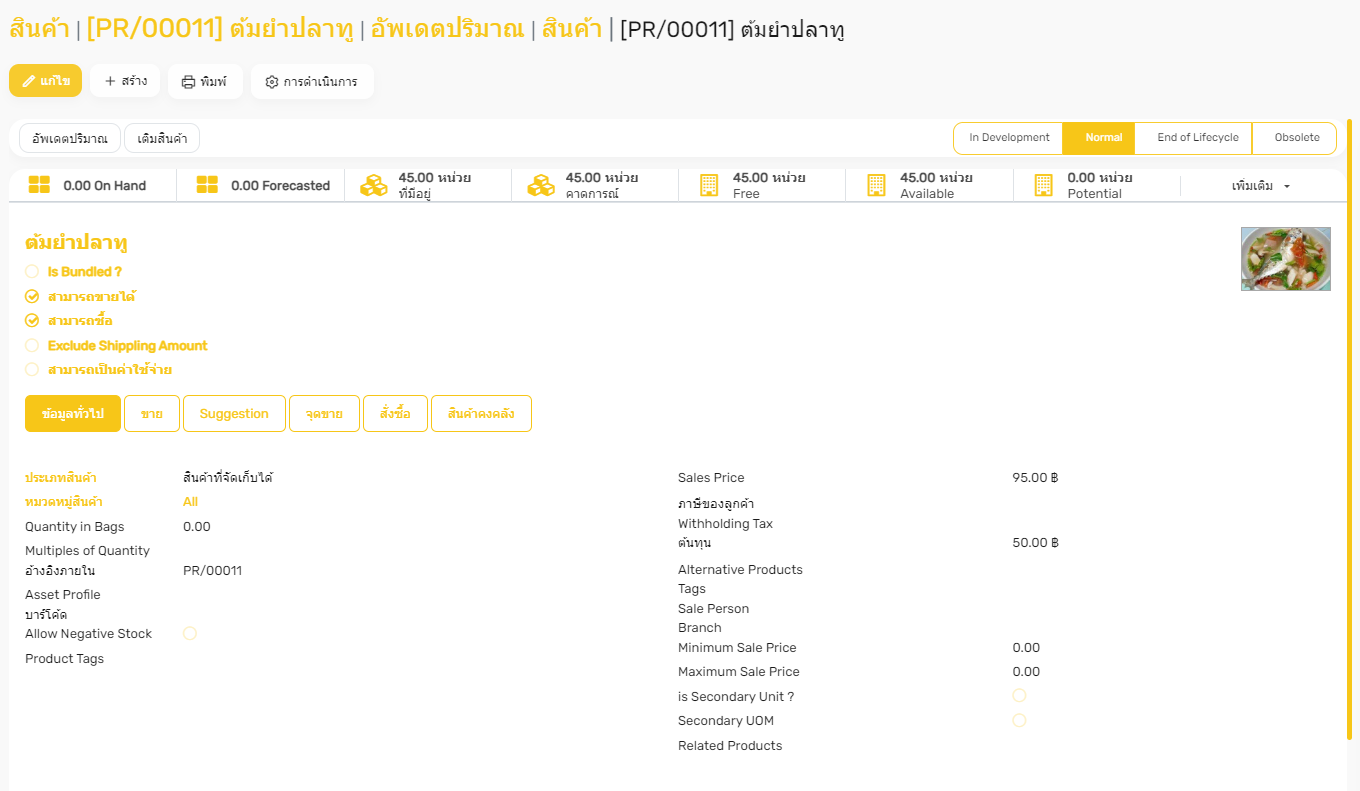Screen dimensions: 1360x791
Task: Click the เติมสินค้า button
Action: tap(162, 138)
